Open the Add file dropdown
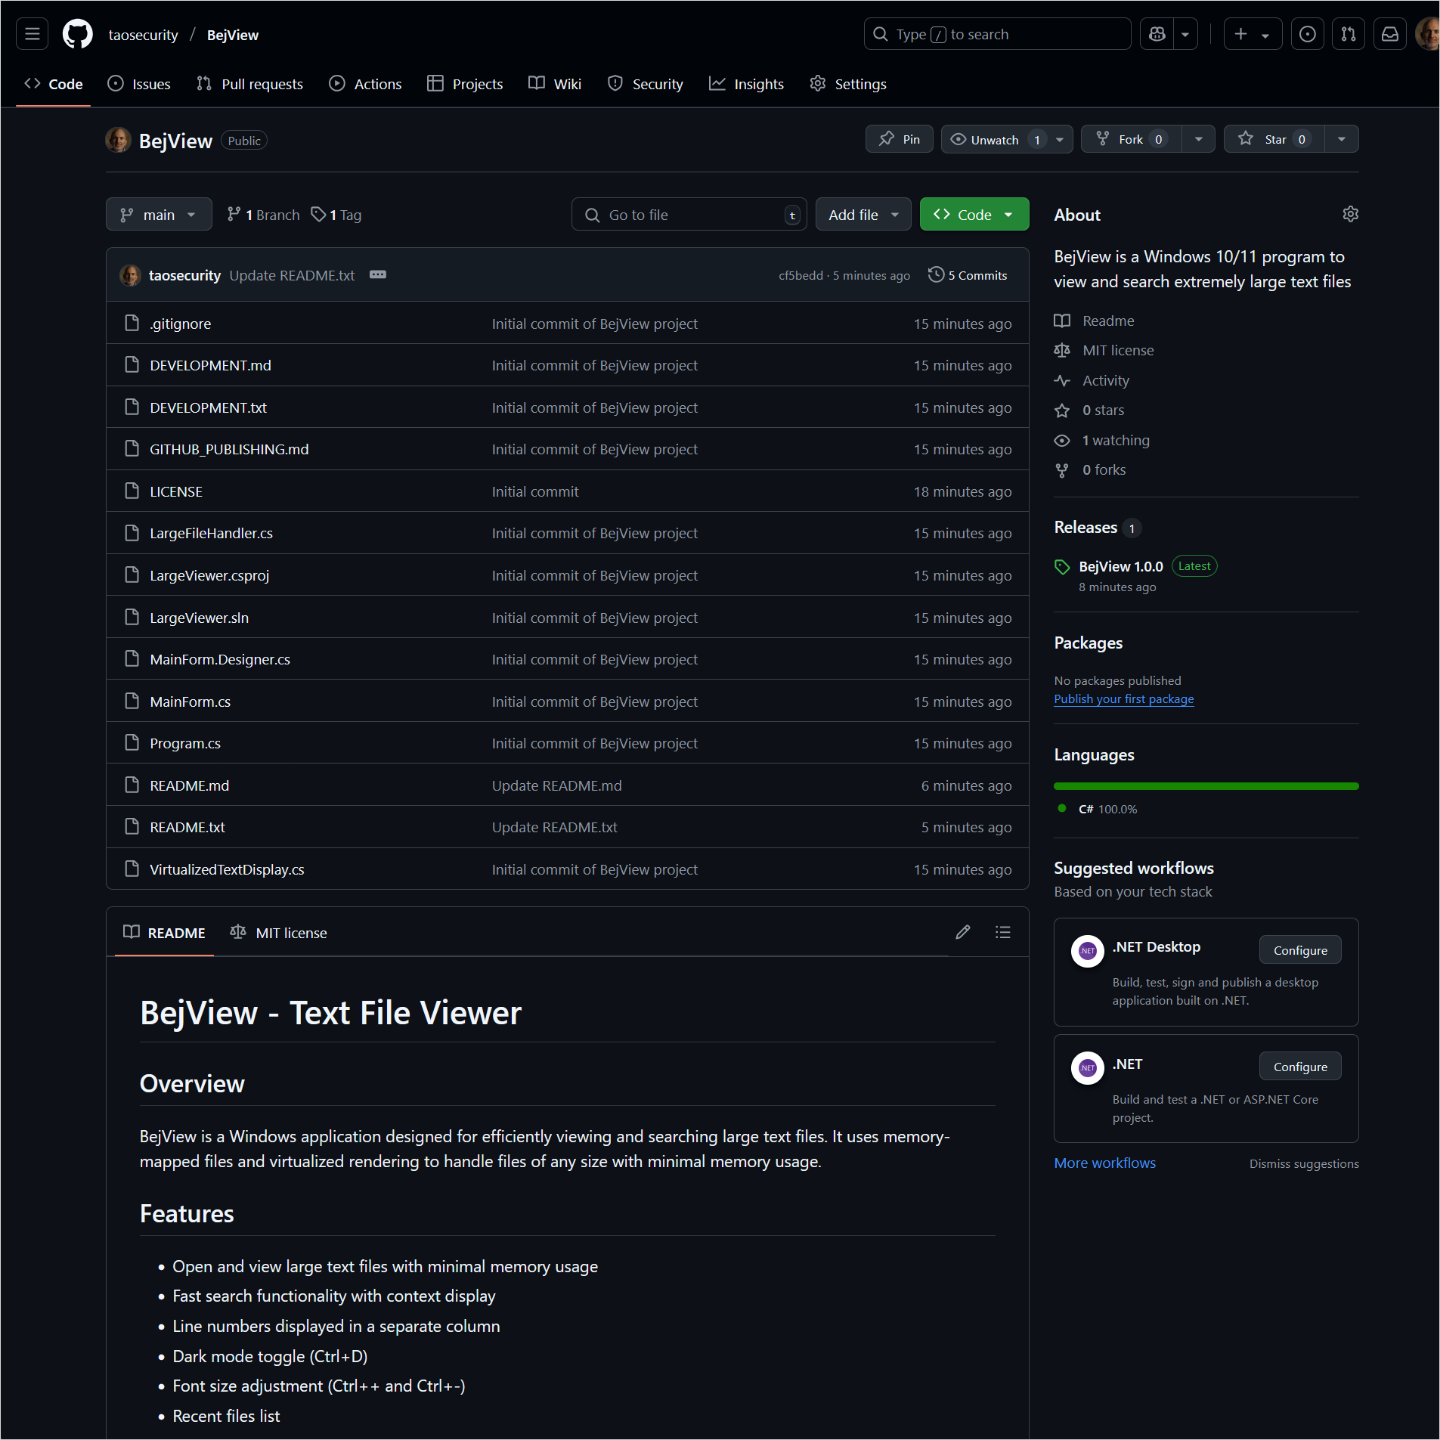 864,214
